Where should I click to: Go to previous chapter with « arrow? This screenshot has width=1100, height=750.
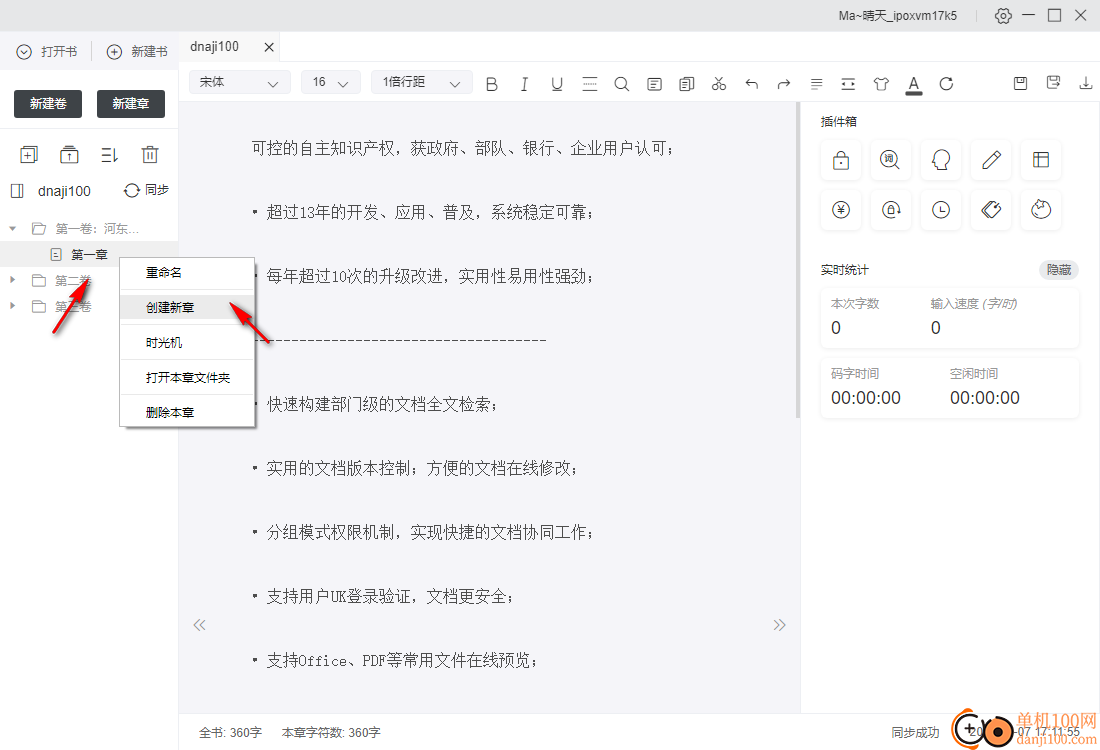point(199,625)
